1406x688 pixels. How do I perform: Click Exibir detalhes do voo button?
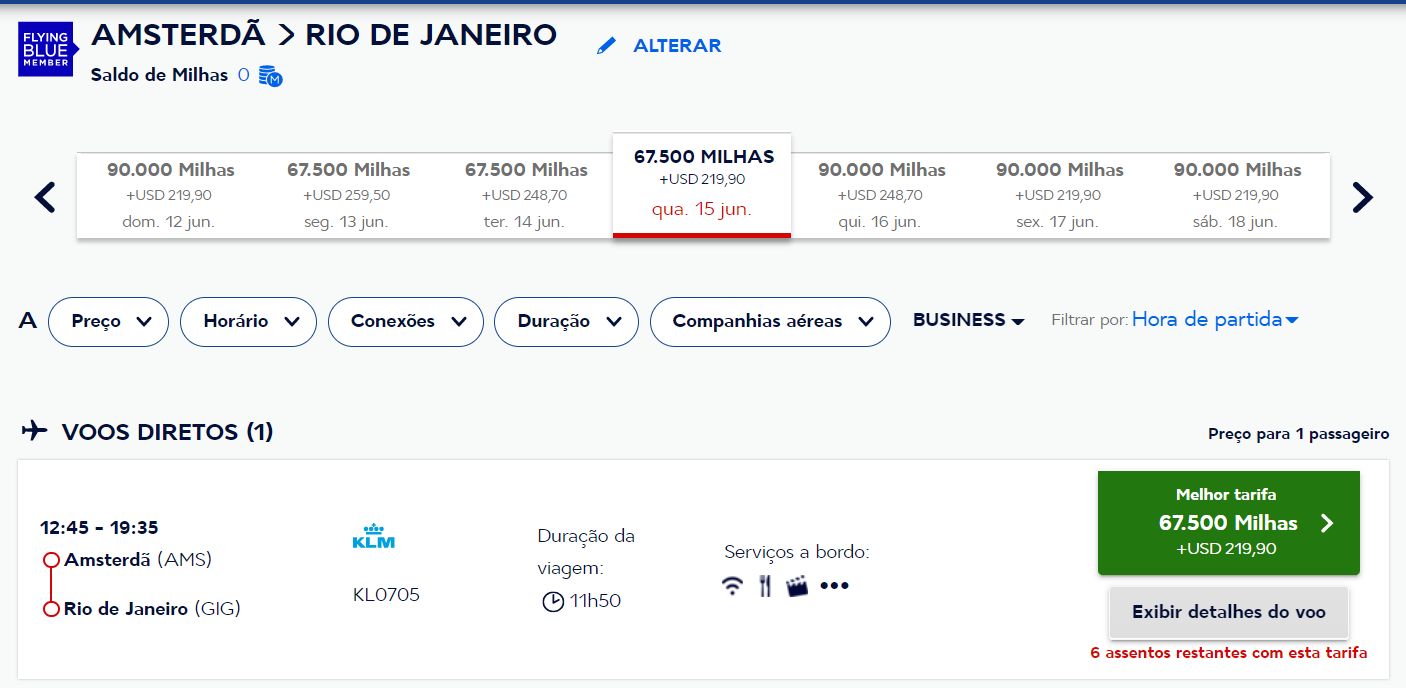coord(1229,613)
